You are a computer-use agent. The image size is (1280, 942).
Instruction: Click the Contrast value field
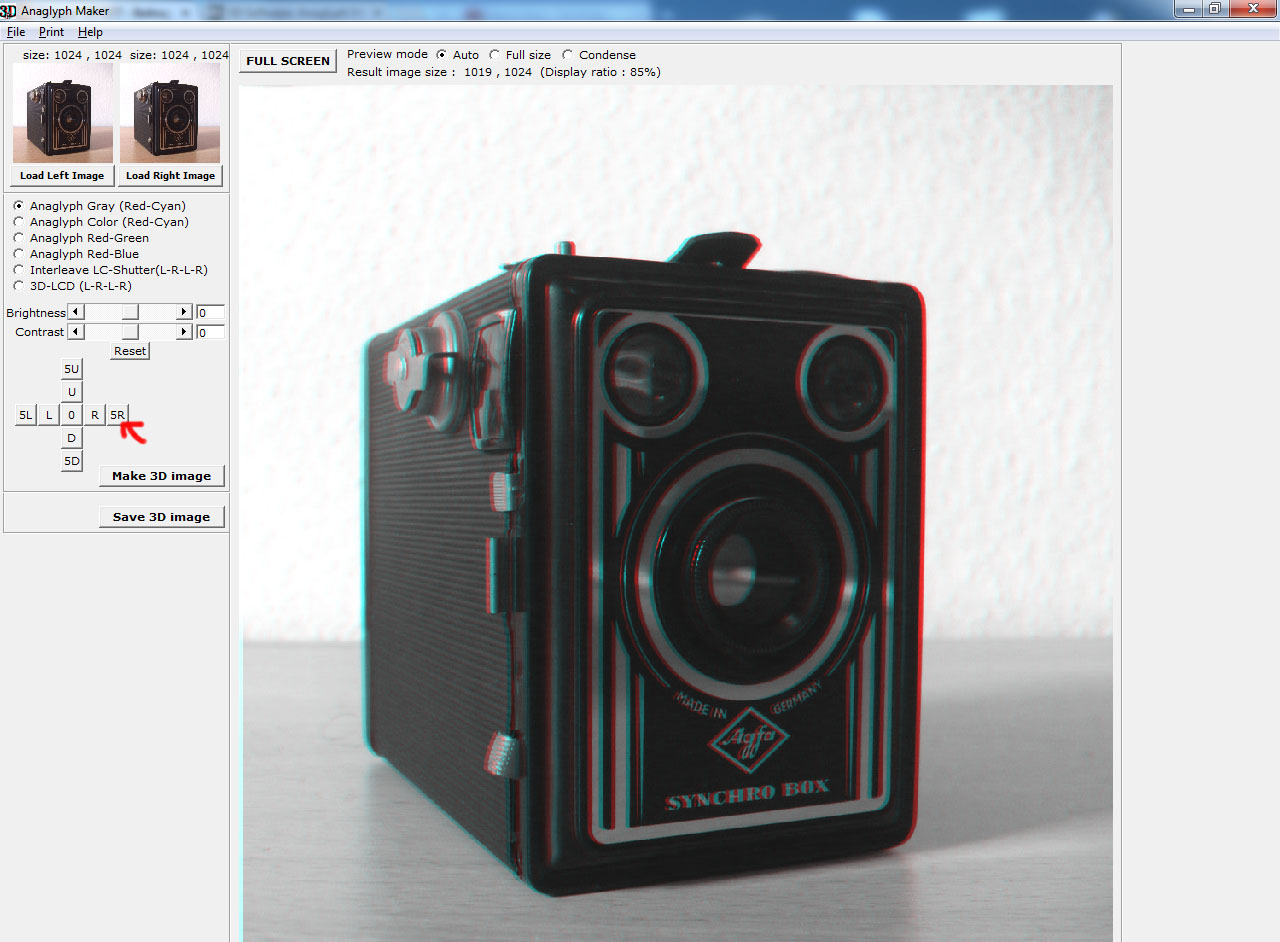pos(210,332)
